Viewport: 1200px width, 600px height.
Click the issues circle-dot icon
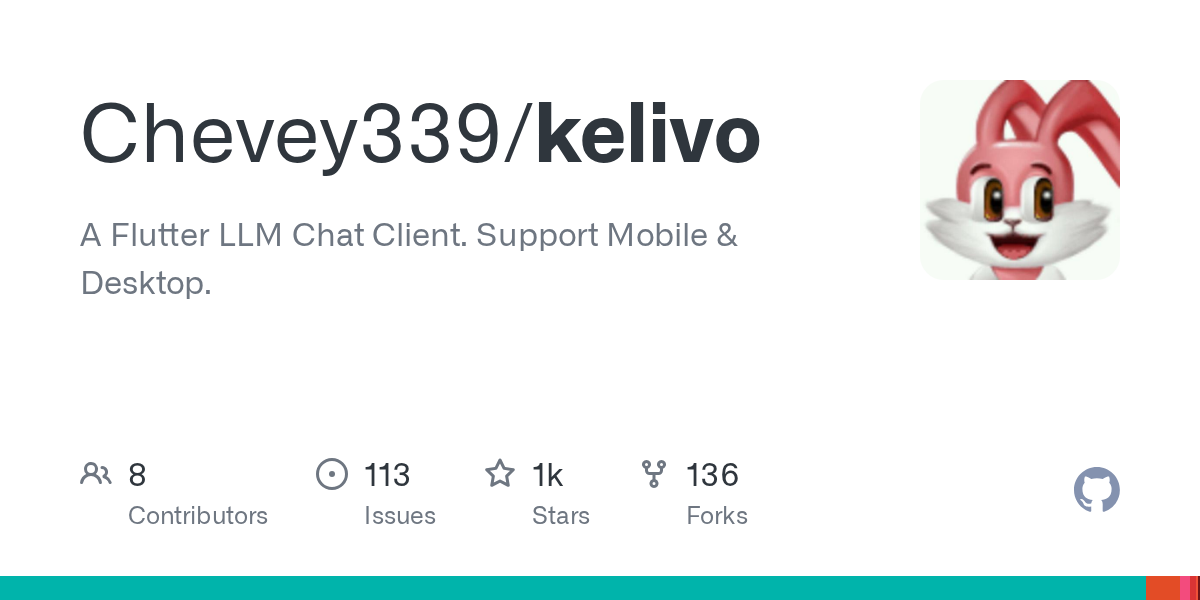332,474
